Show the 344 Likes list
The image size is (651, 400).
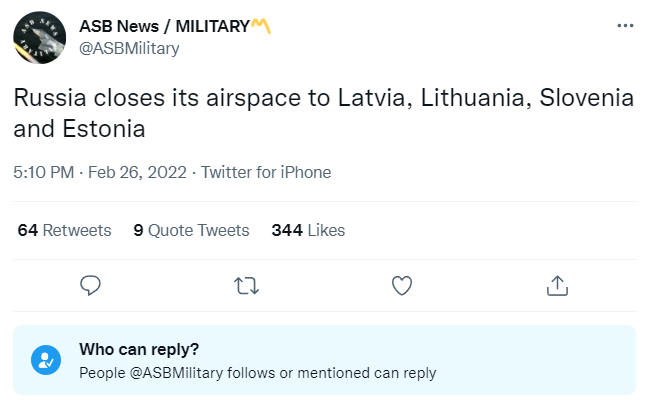pos(308,230)
